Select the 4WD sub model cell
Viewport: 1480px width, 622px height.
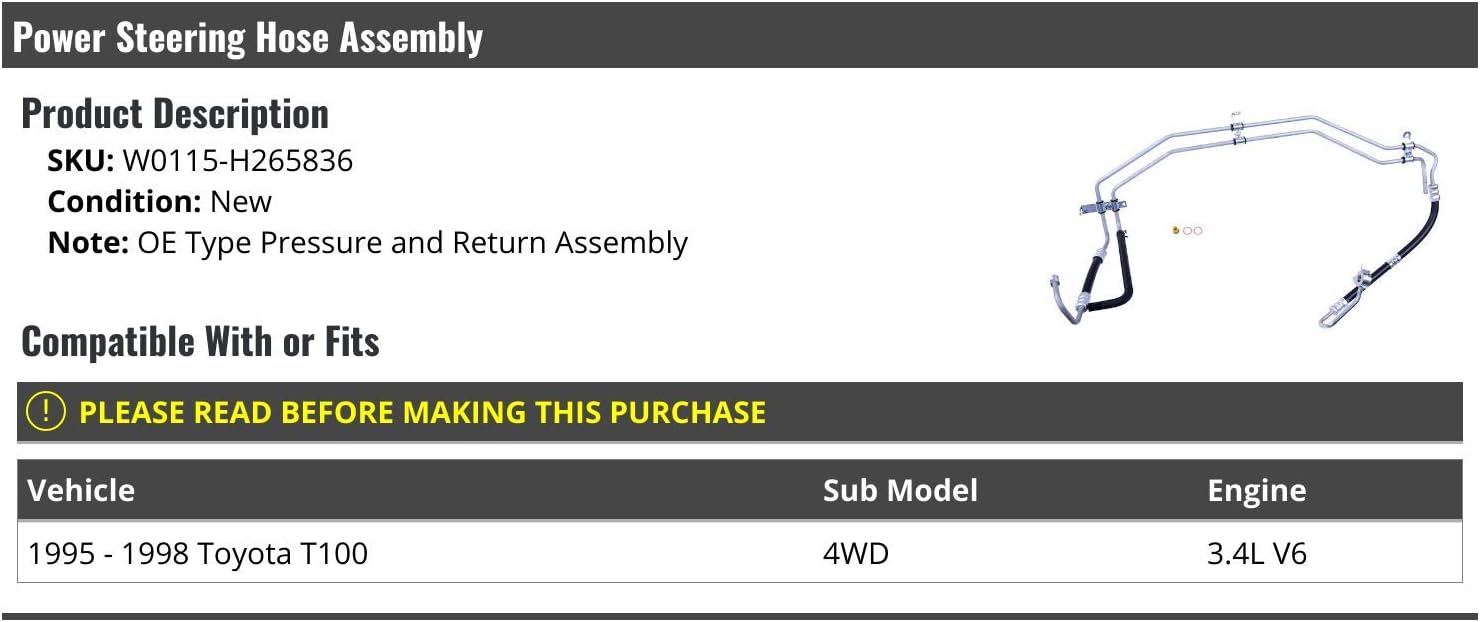coord(855,553)
